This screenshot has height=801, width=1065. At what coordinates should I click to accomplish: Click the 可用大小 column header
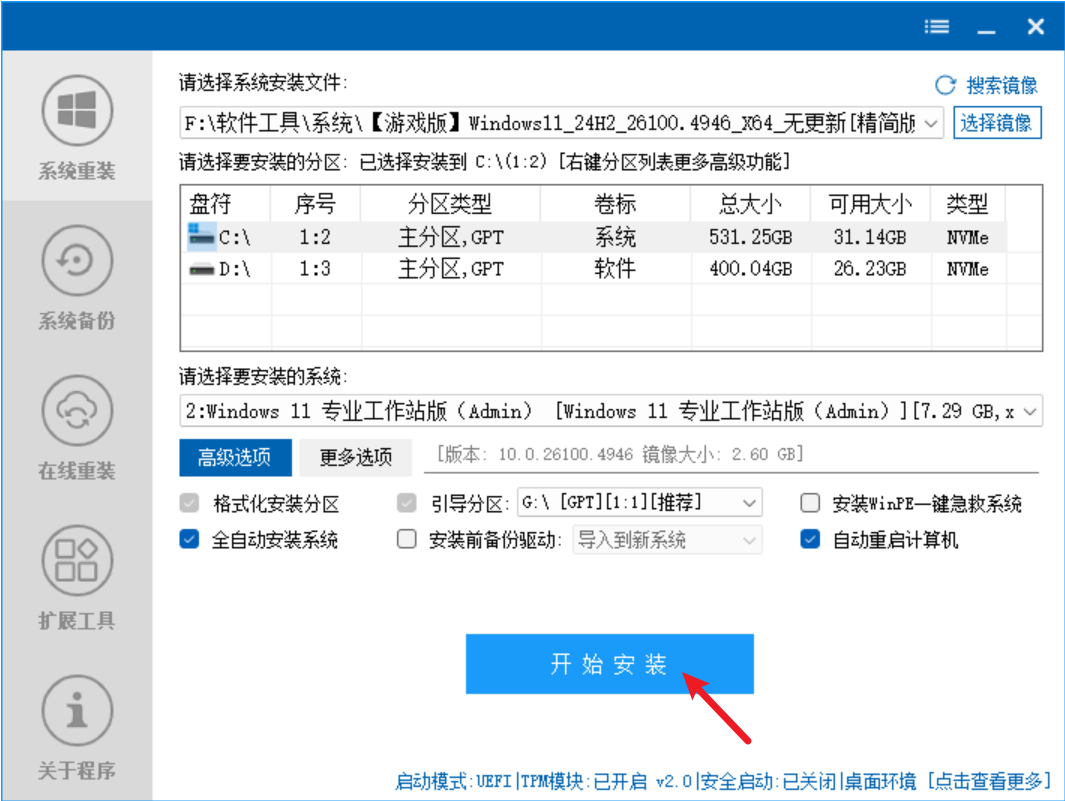[869, 203]
